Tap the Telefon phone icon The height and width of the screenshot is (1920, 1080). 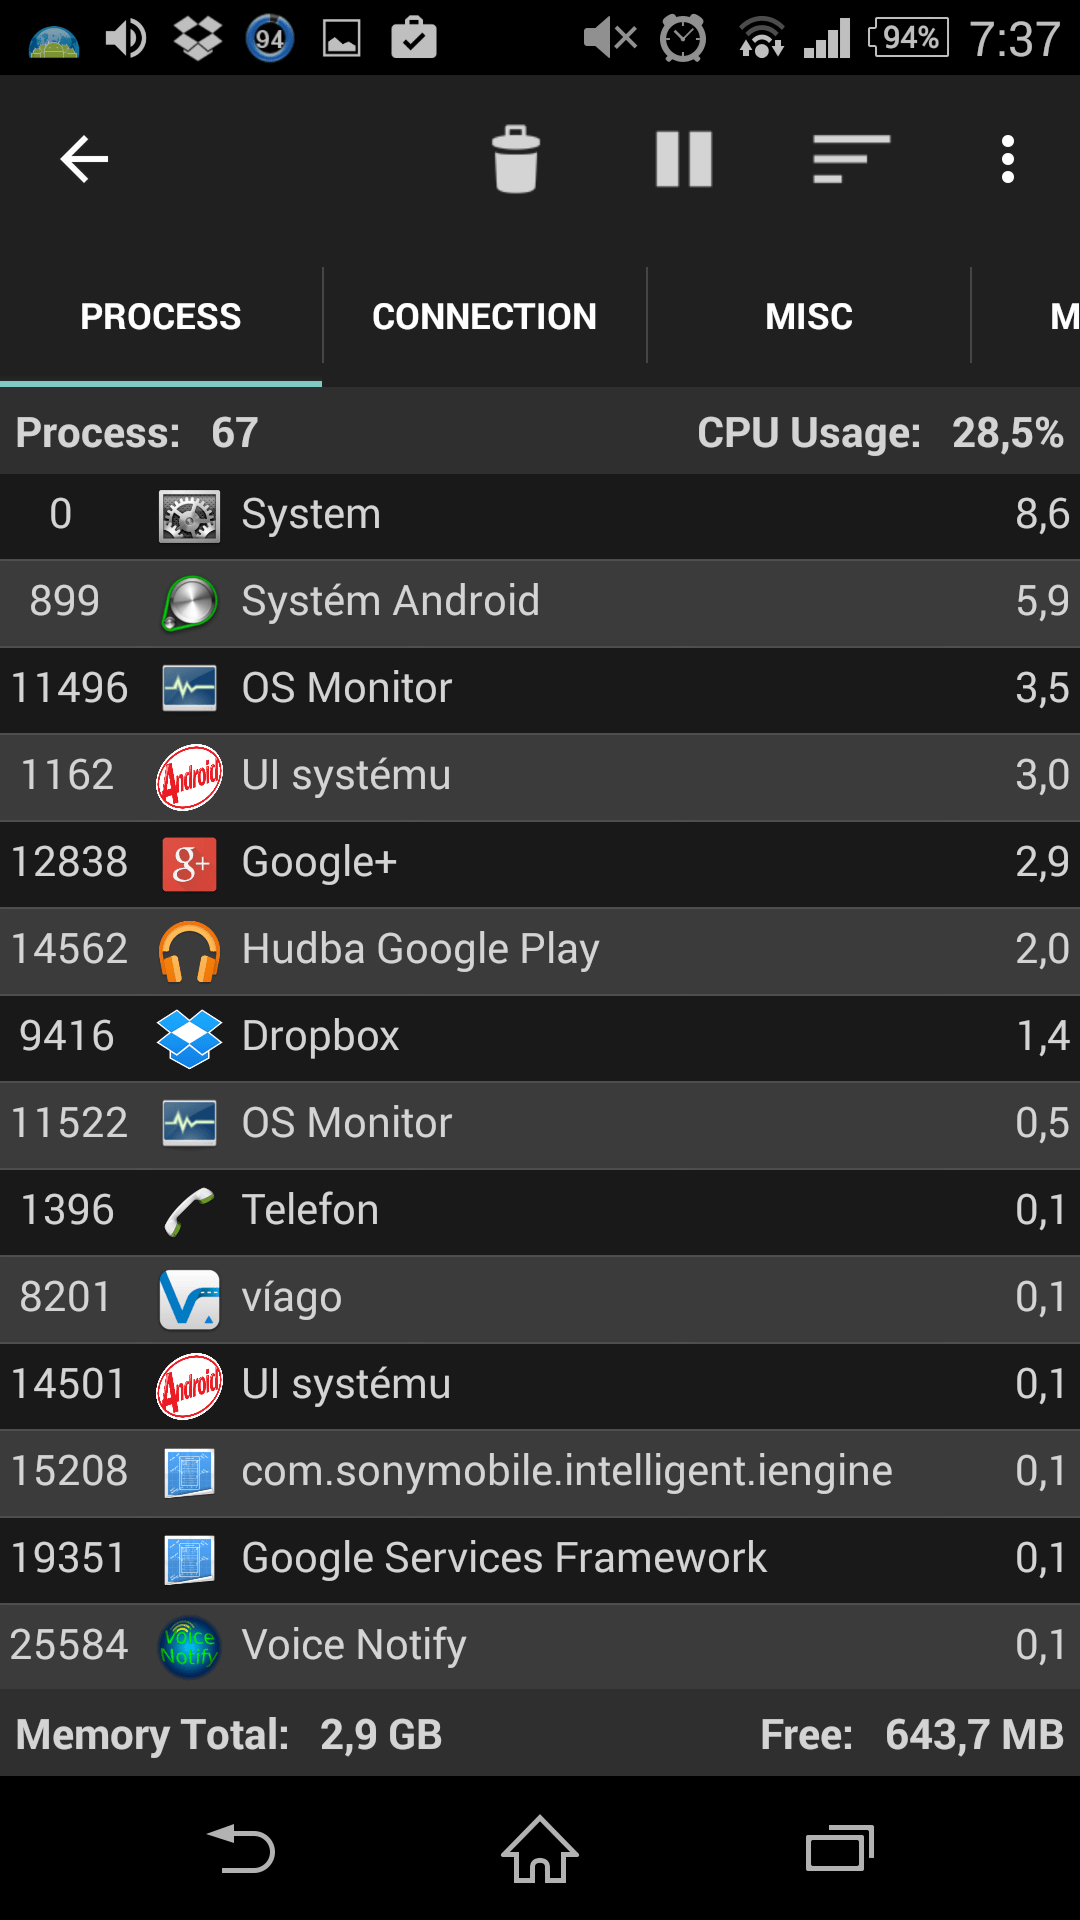[189, 1211]
